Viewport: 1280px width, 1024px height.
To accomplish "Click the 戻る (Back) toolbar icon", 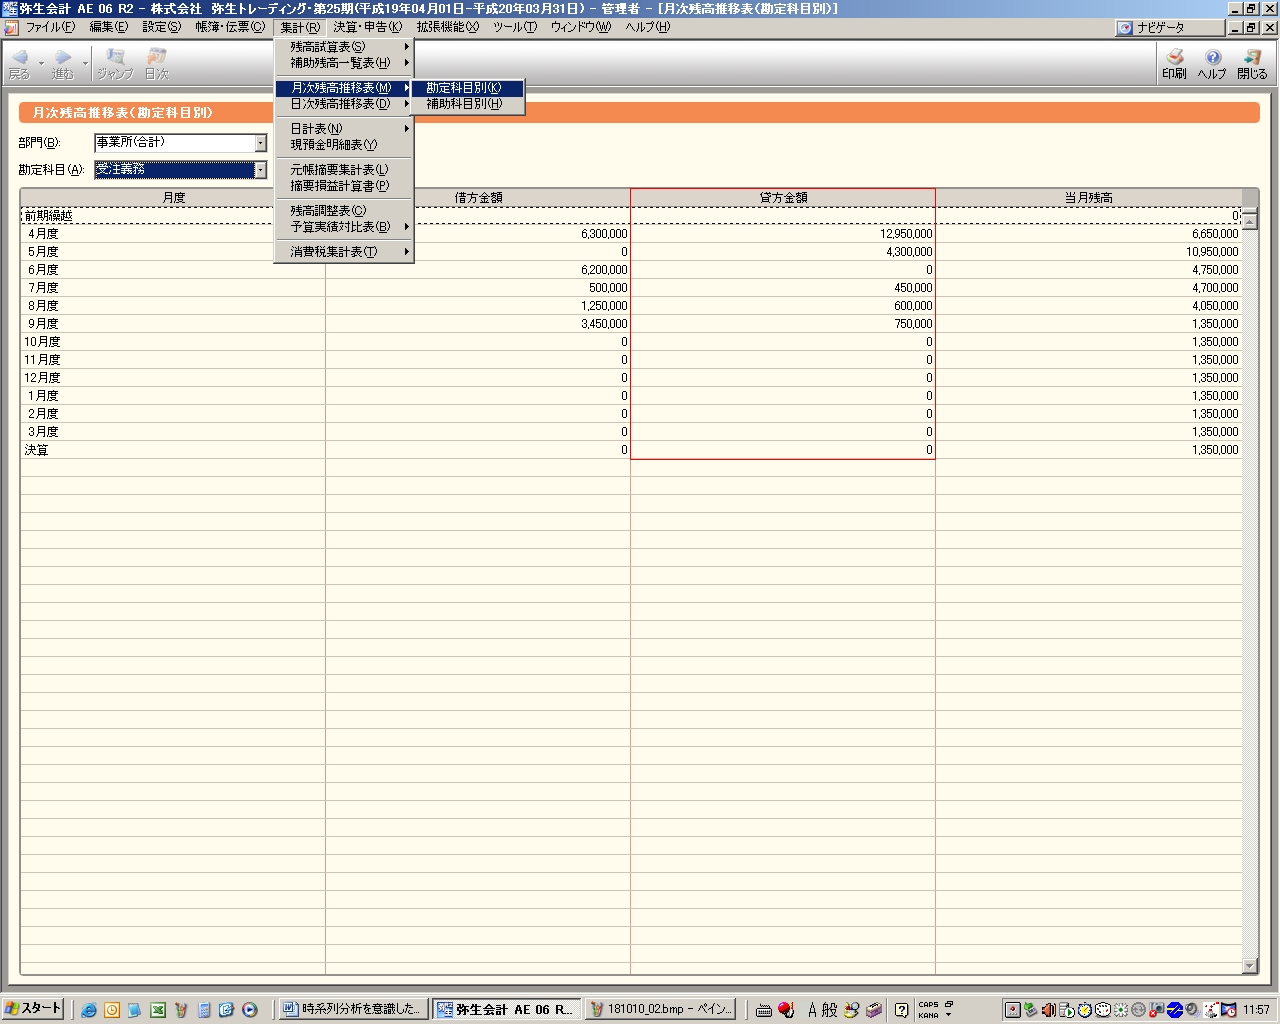I will click(x=19, y=64).
